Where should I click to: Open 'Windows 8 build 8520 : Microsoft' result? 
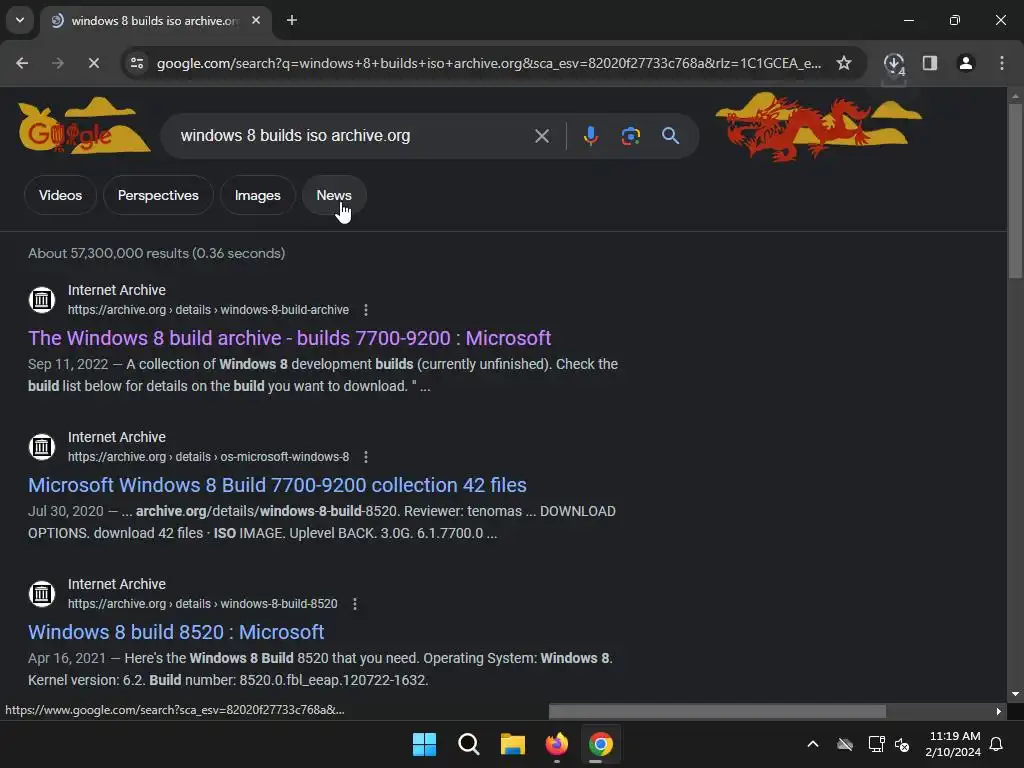176,632
